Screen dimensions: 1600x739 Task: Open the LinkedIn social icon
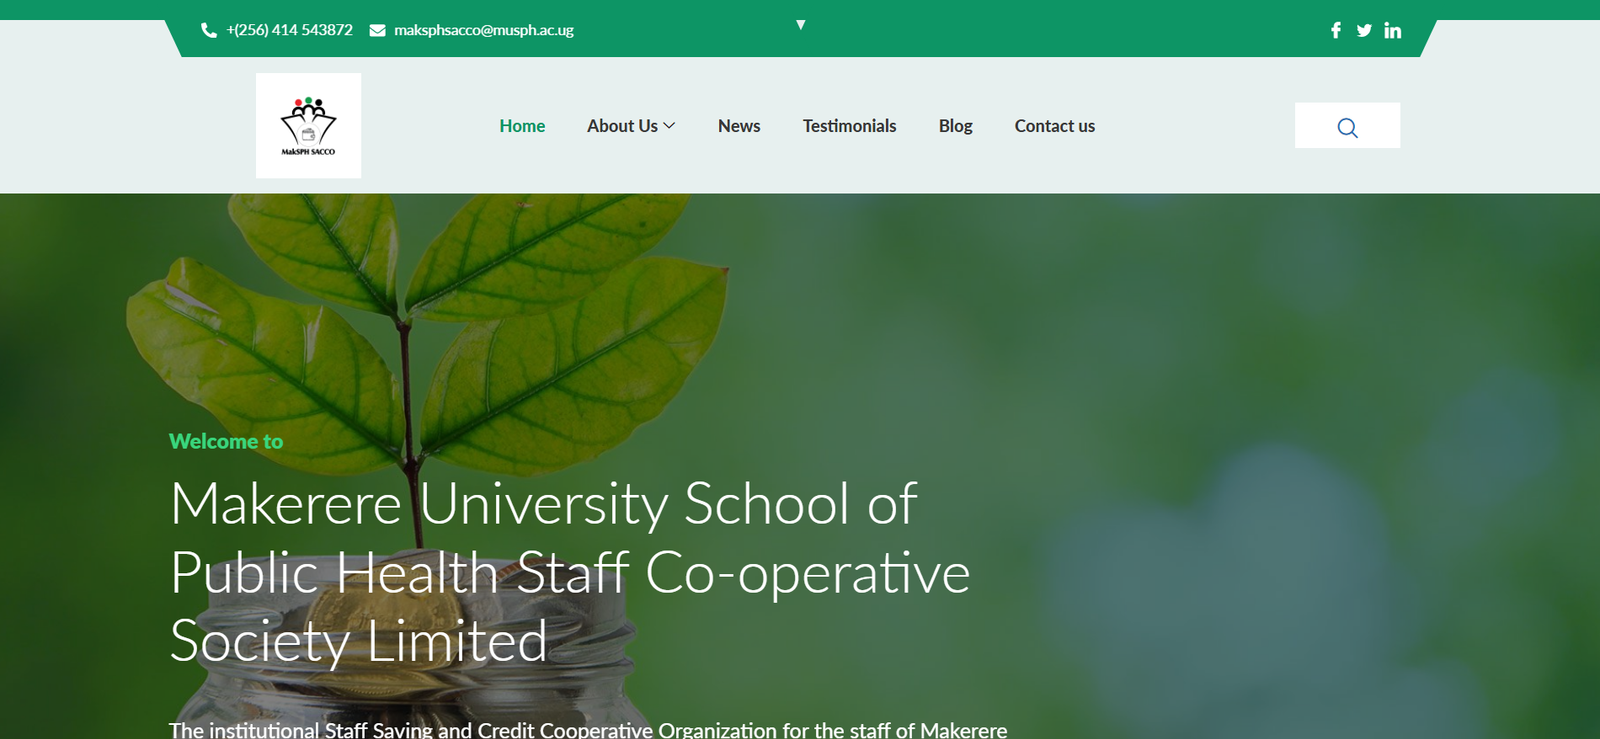click(1393, 30)
